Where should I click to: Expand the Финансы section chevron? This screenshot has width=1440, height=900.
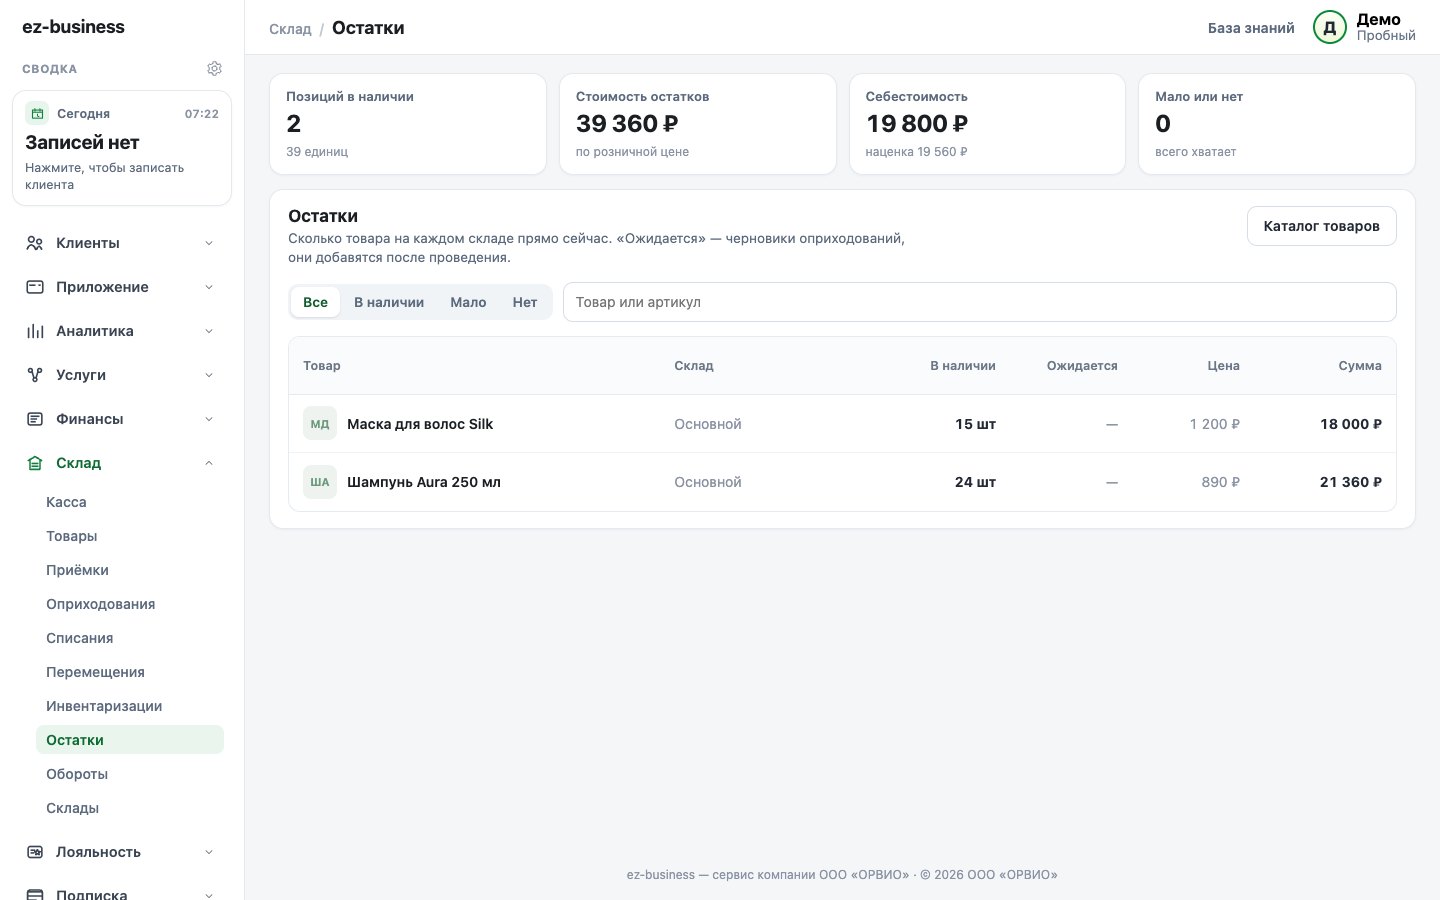209,419
